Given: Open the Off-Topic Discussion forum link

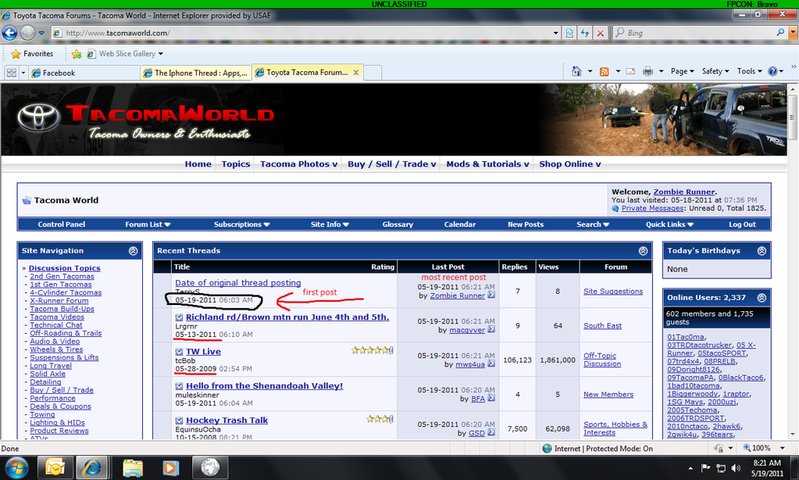Looking at the screenshot, I should (x=602, y=360).
